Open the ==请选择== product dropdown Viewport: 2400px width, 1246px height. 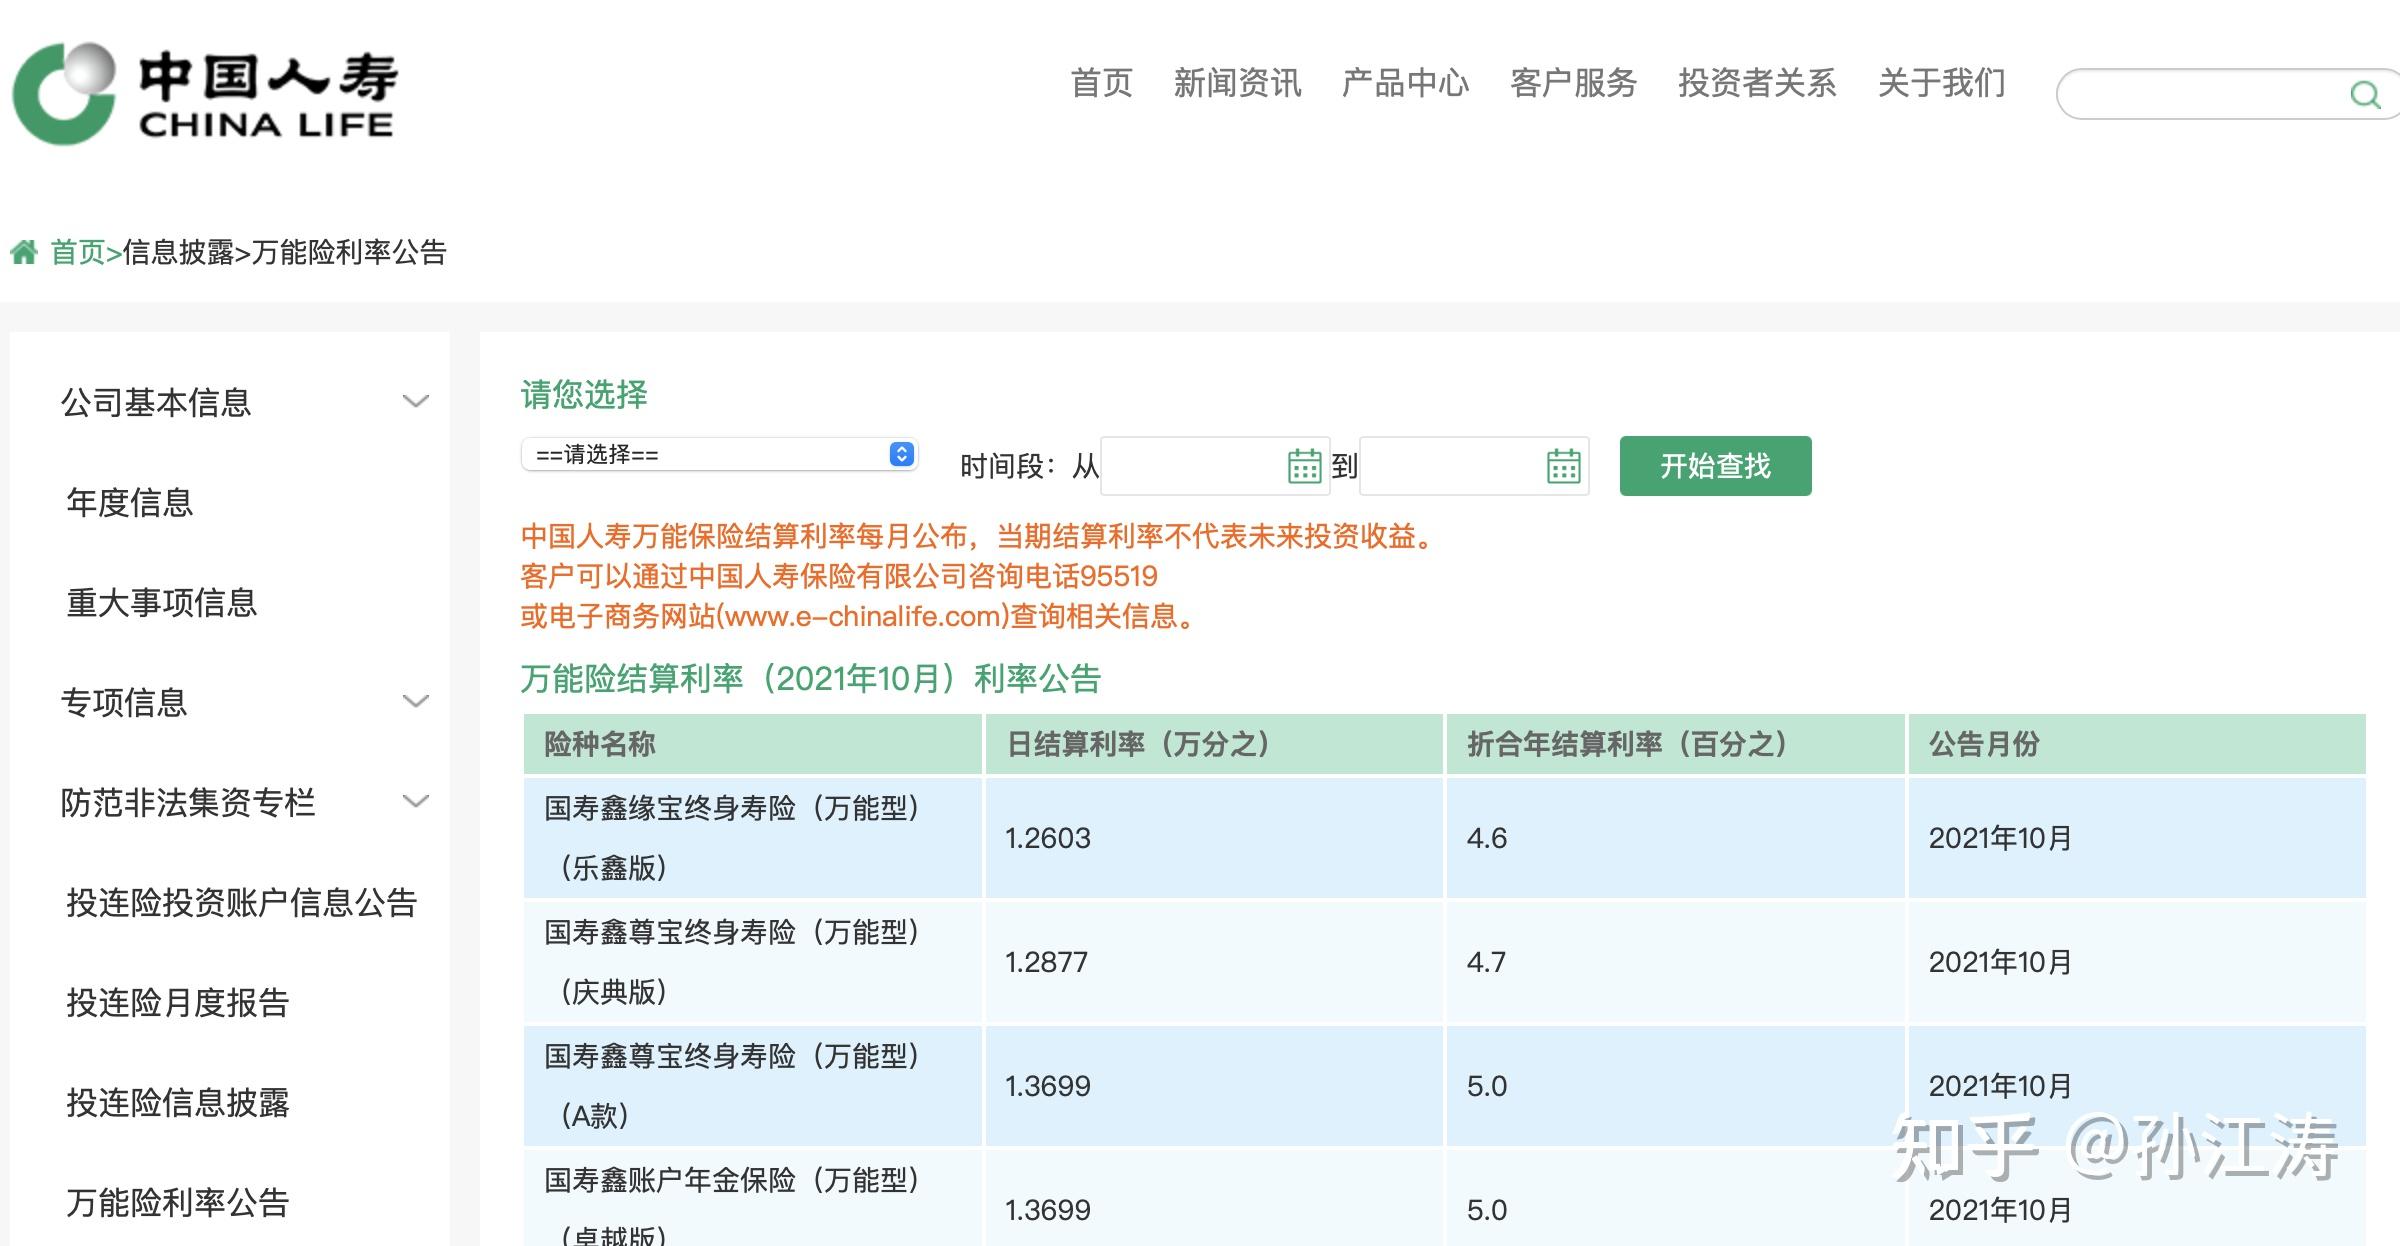click(719, 455)
